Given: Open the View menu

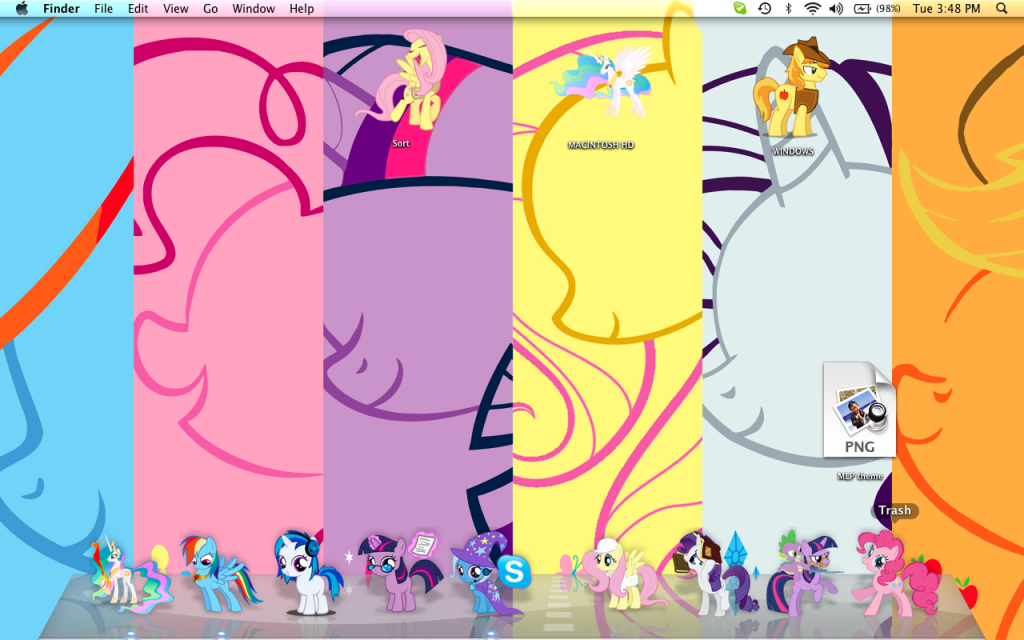Looking at the screenshot, I should coord(176,8).
